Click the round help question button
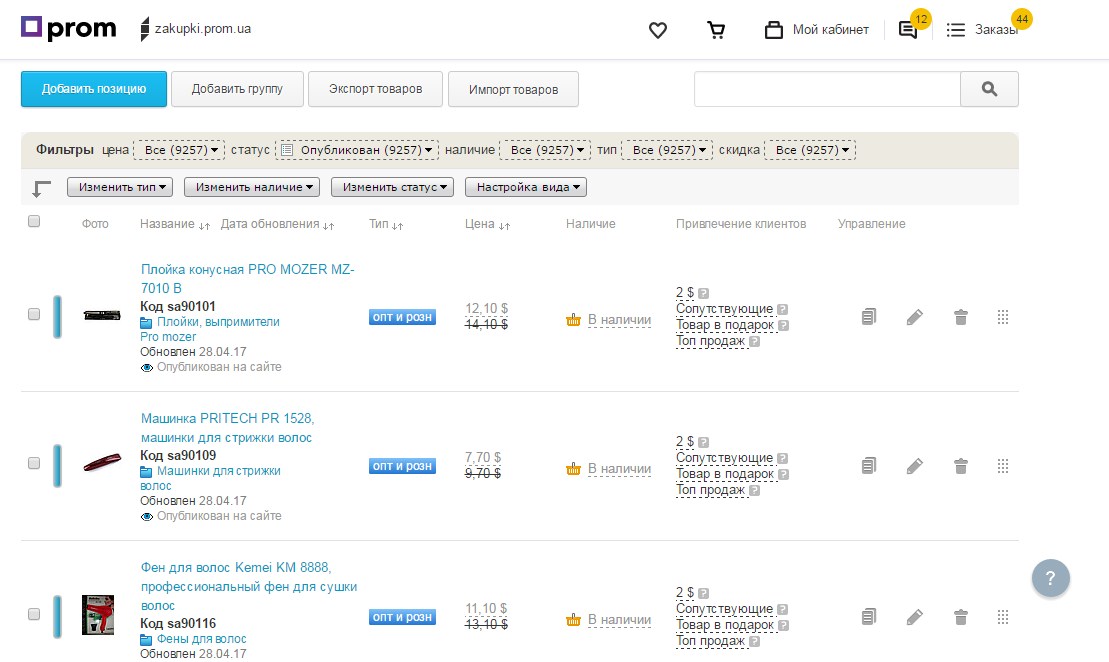The image size is (1109, 662). pos(1050,578)
